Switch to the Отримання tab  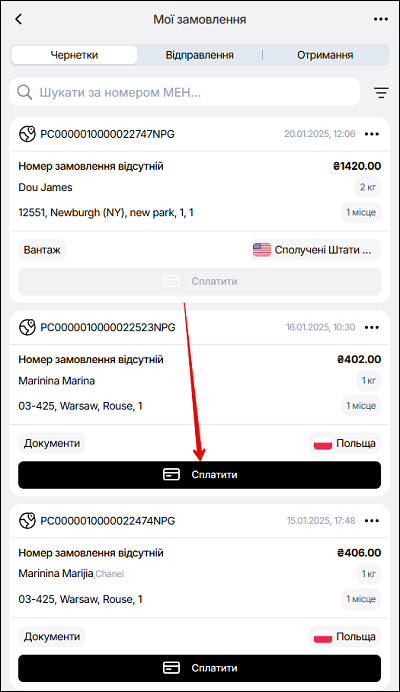pyautogui.click(x=325, y=55)
